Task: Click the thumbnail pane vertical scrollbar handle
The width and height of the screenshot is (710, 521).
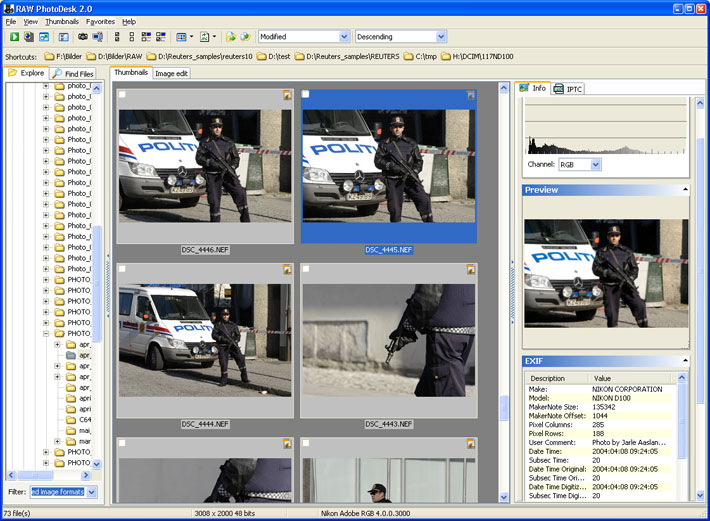Action: point(504,407)
